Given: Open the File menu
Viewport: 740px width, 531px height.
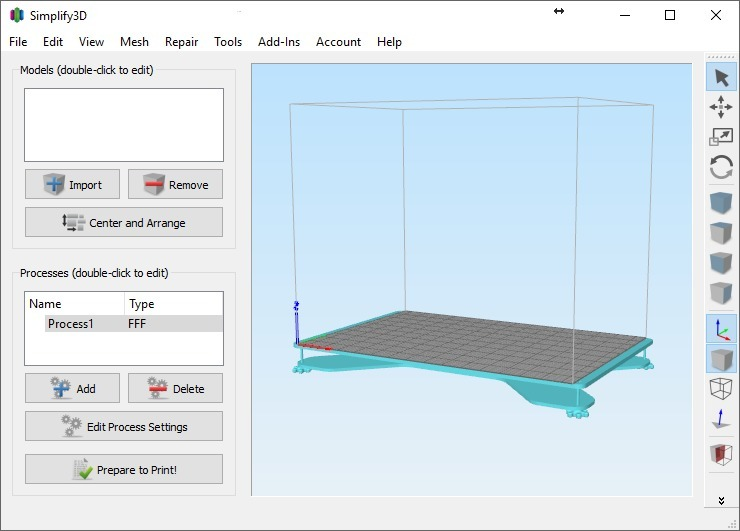Looking at the screenshot, I should point(18,42).
